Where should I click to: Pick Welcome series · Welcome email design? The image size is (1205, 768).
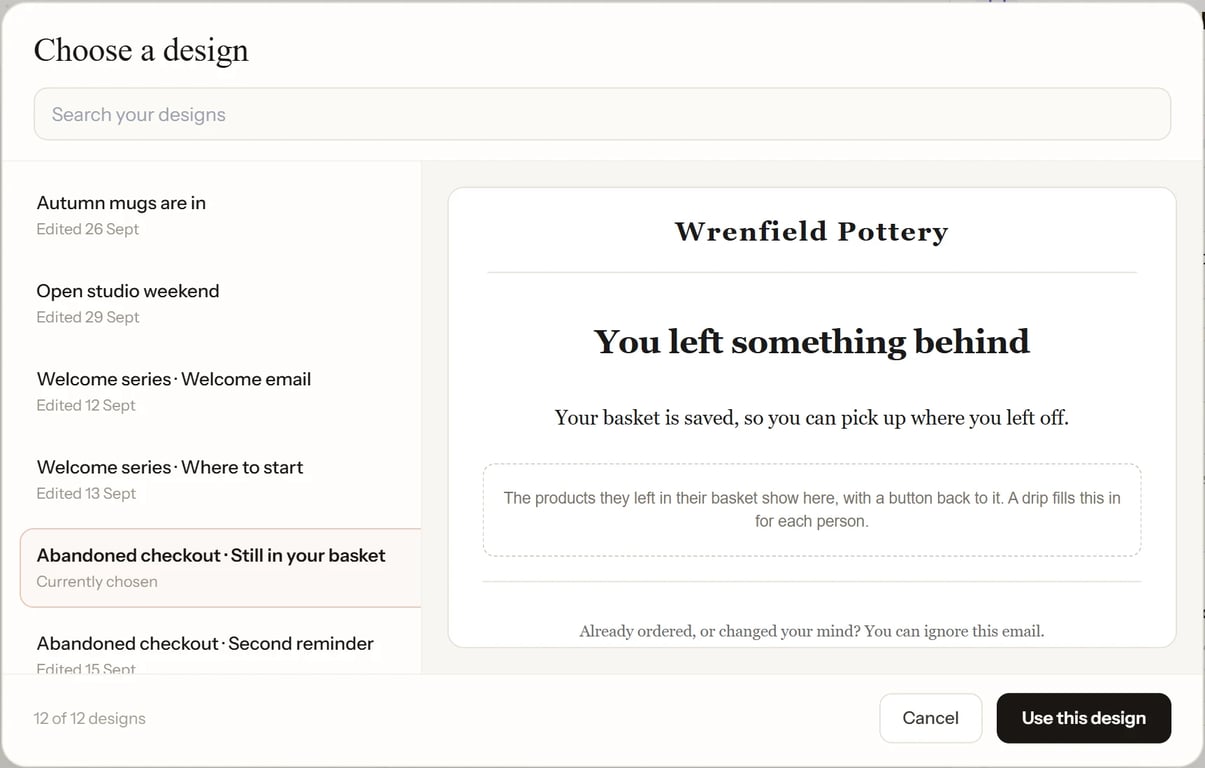[x=220, y=391]
